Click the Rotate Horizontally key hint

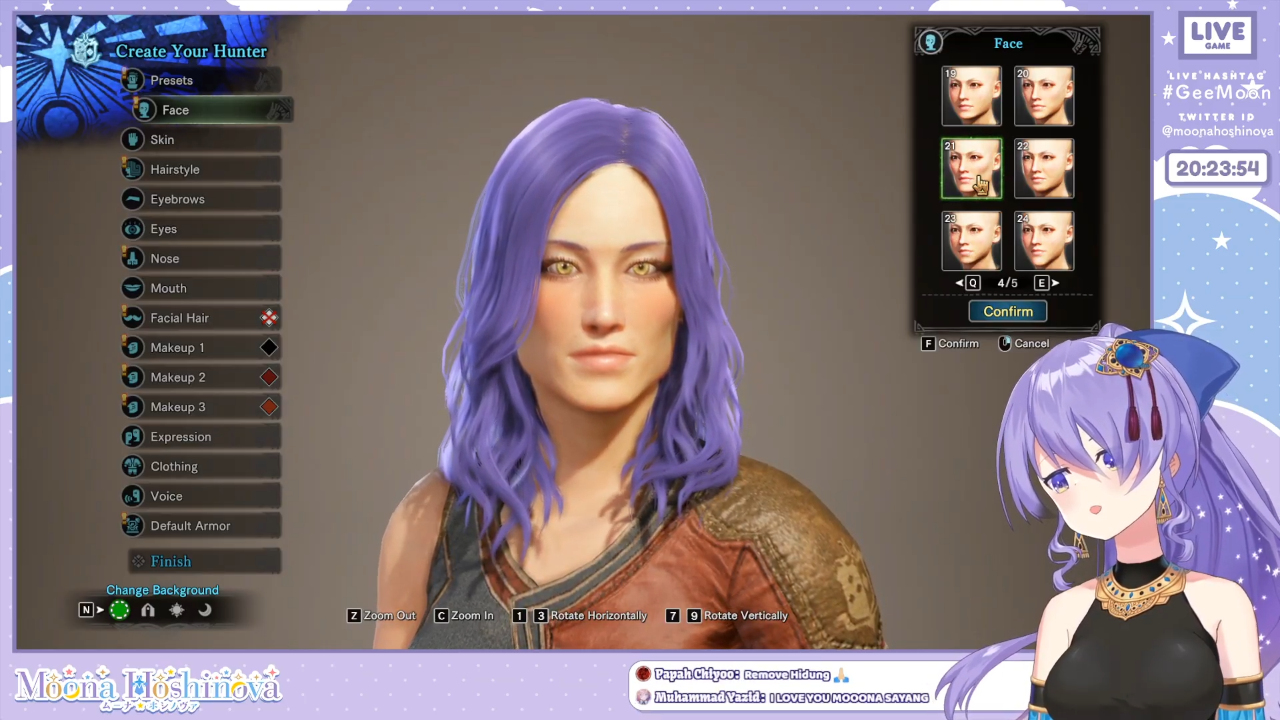[580, 616]
